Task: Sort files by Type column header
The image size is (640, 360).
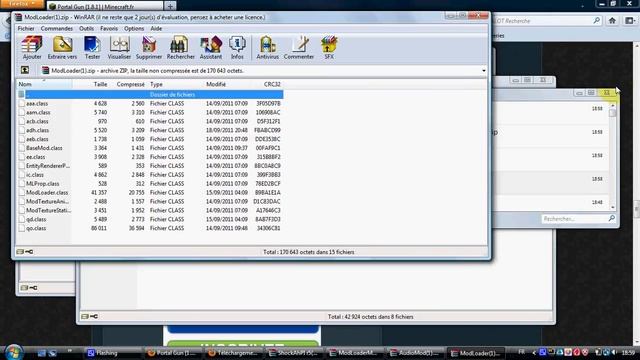Action: click(x=175, y=84)
